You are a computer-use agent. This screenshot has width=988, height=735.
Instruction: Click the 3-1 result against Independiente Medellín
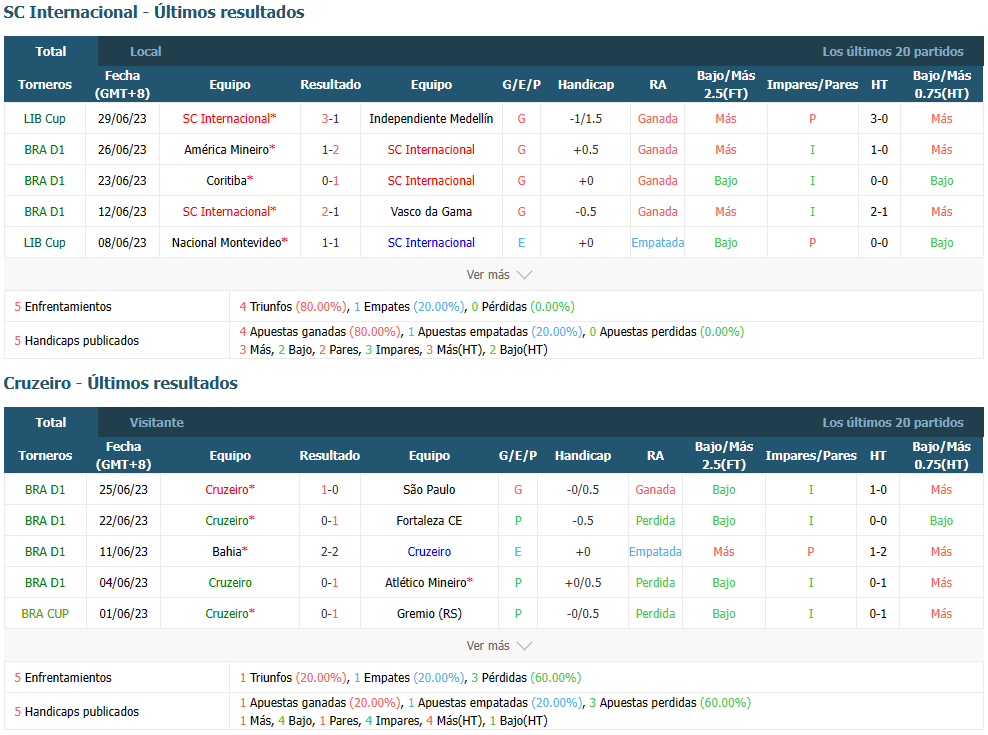point(330,119)
